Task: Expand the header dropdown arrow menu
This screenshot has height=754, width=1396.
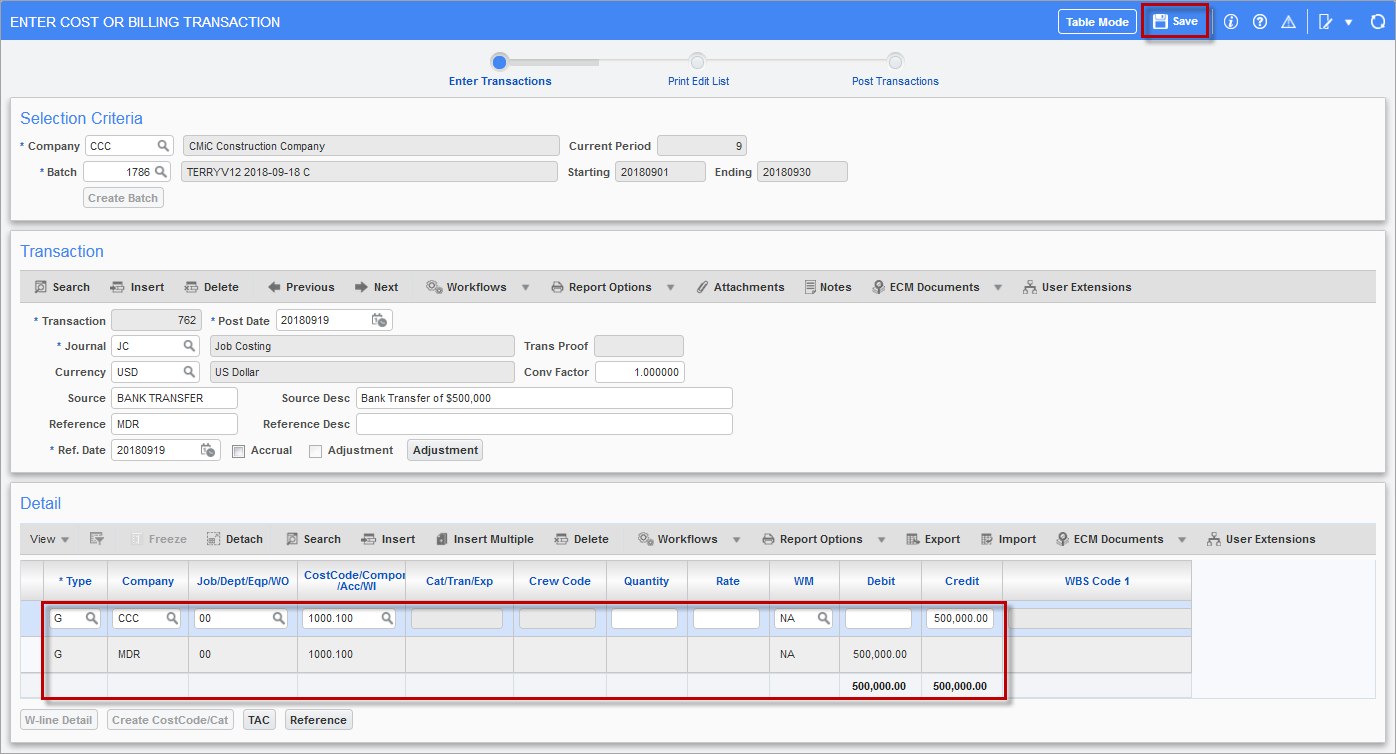Action: coord(1348,22)
